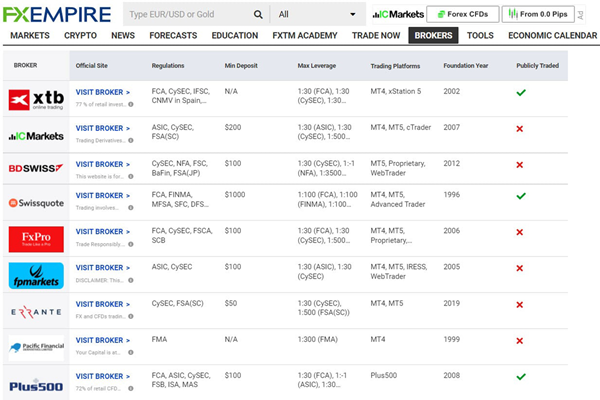Click the IC Markets broker logo in table
This screenshot has height=400, width=600.
(35, 135)
